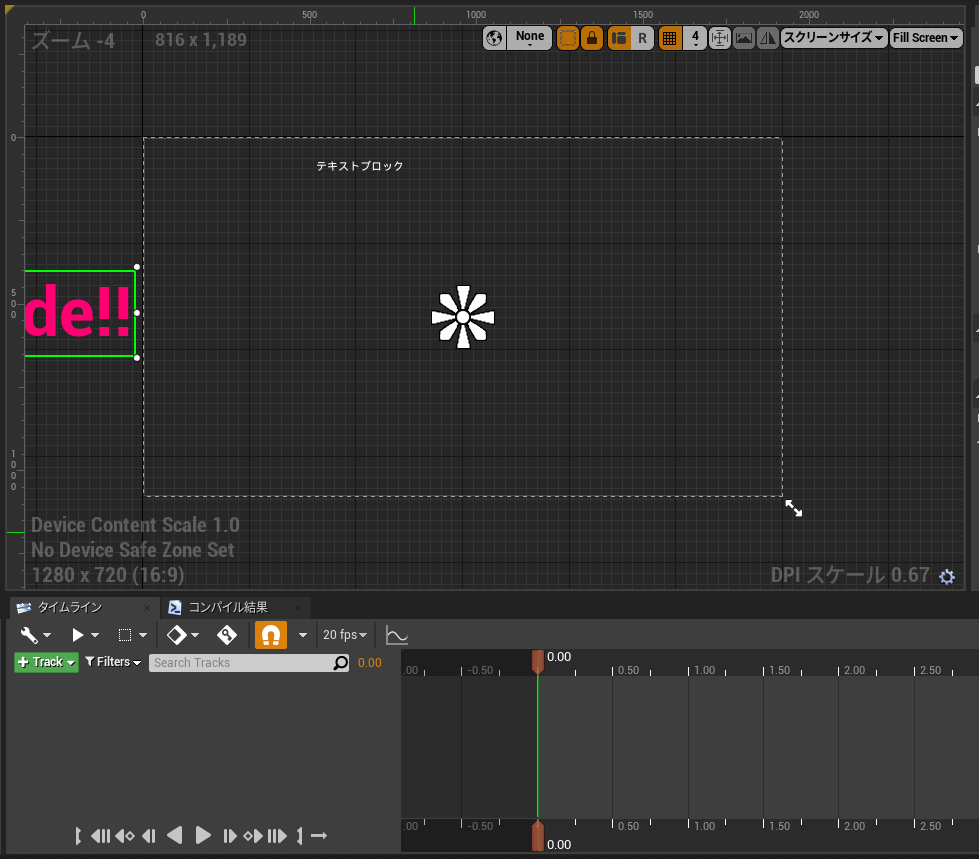Screen dimensions: 979x859
Task: Open the Fill Screen dropdown
Action: [926, 38]
